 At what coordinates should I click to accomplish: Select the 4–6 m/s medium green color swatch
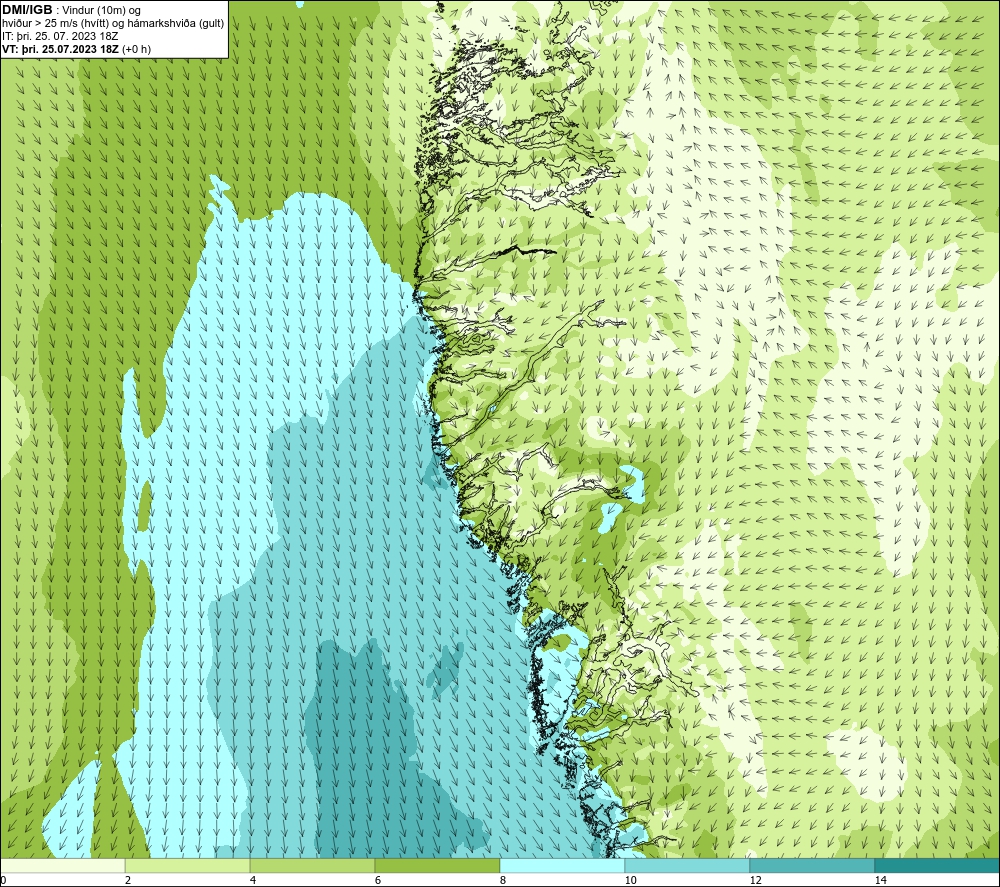pos(312,865)
